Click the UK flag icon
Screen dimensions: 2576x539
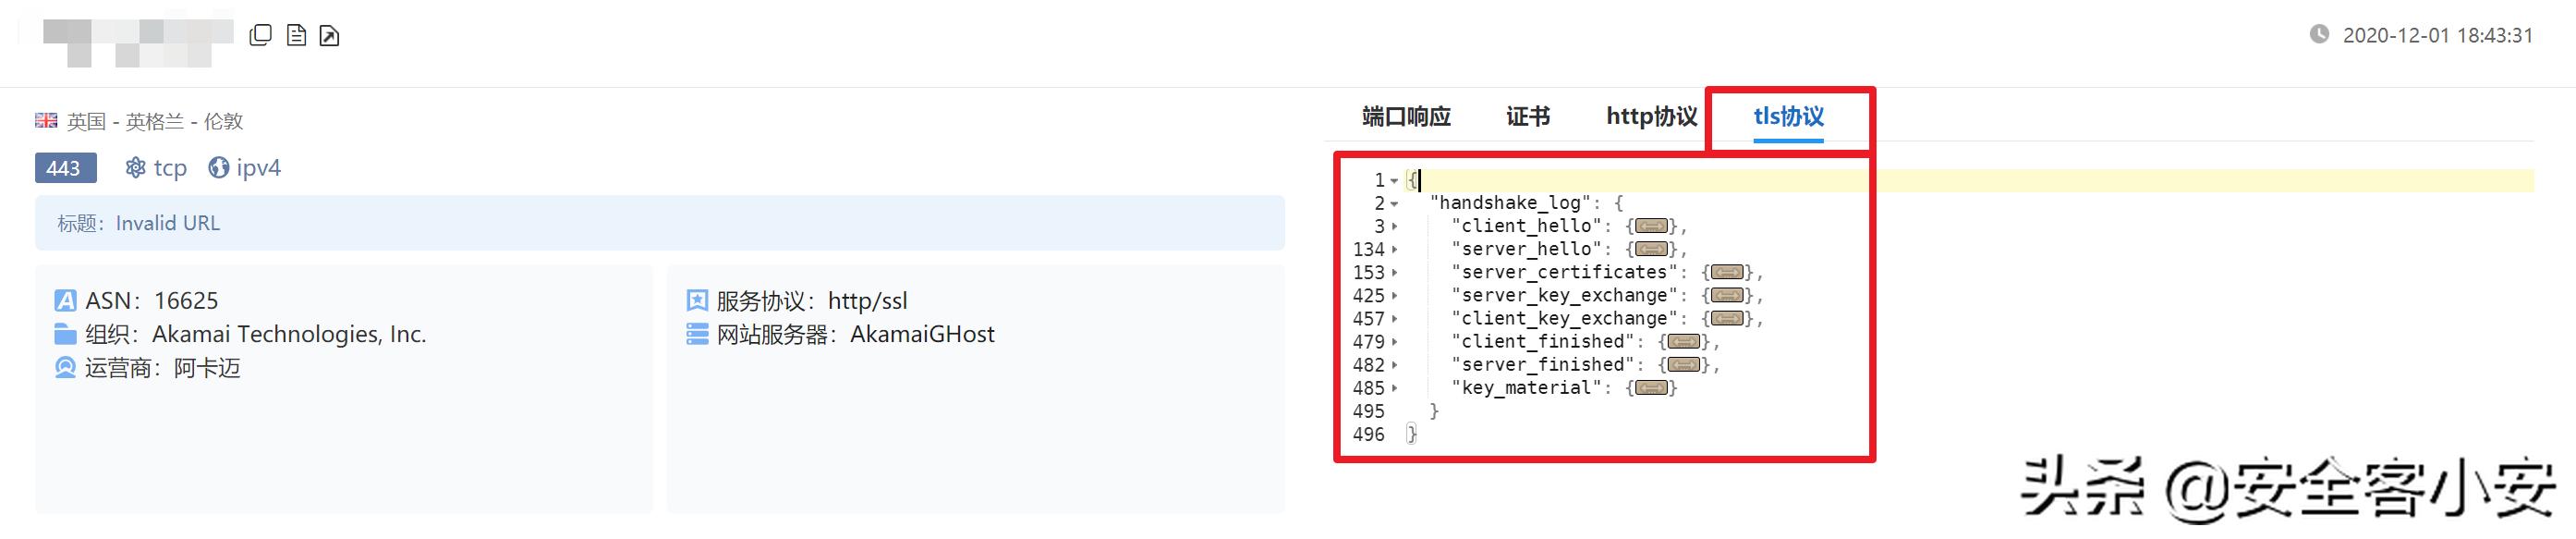[46, 120]
